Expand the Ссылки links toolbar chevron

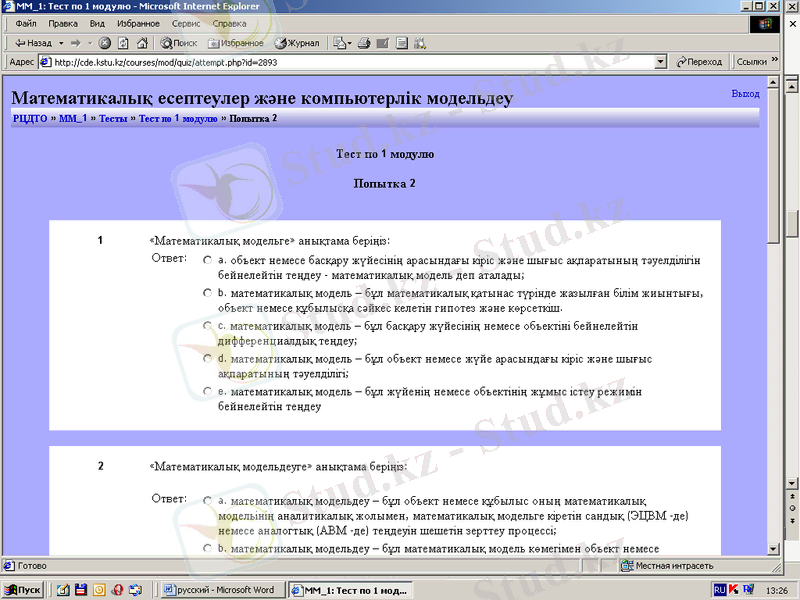(774, 60)
